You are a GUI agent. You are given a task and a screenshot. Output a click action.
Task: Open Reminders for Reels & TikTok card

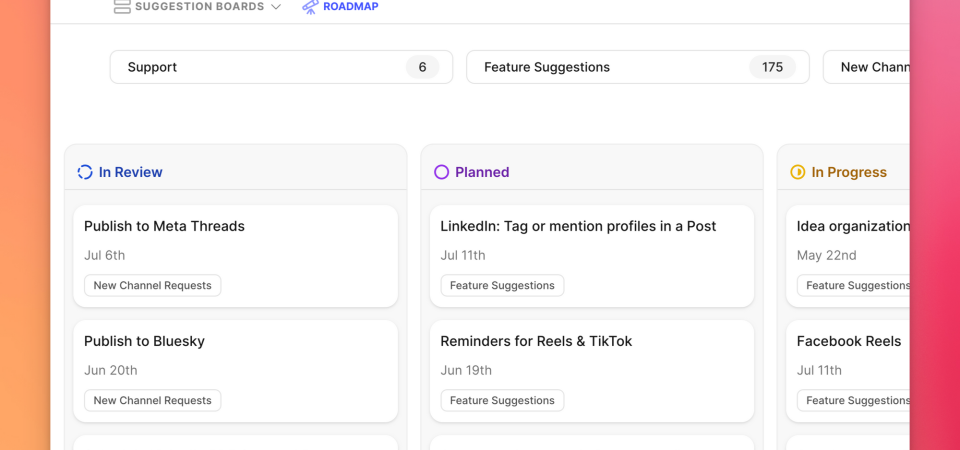(x=592, y=371)
